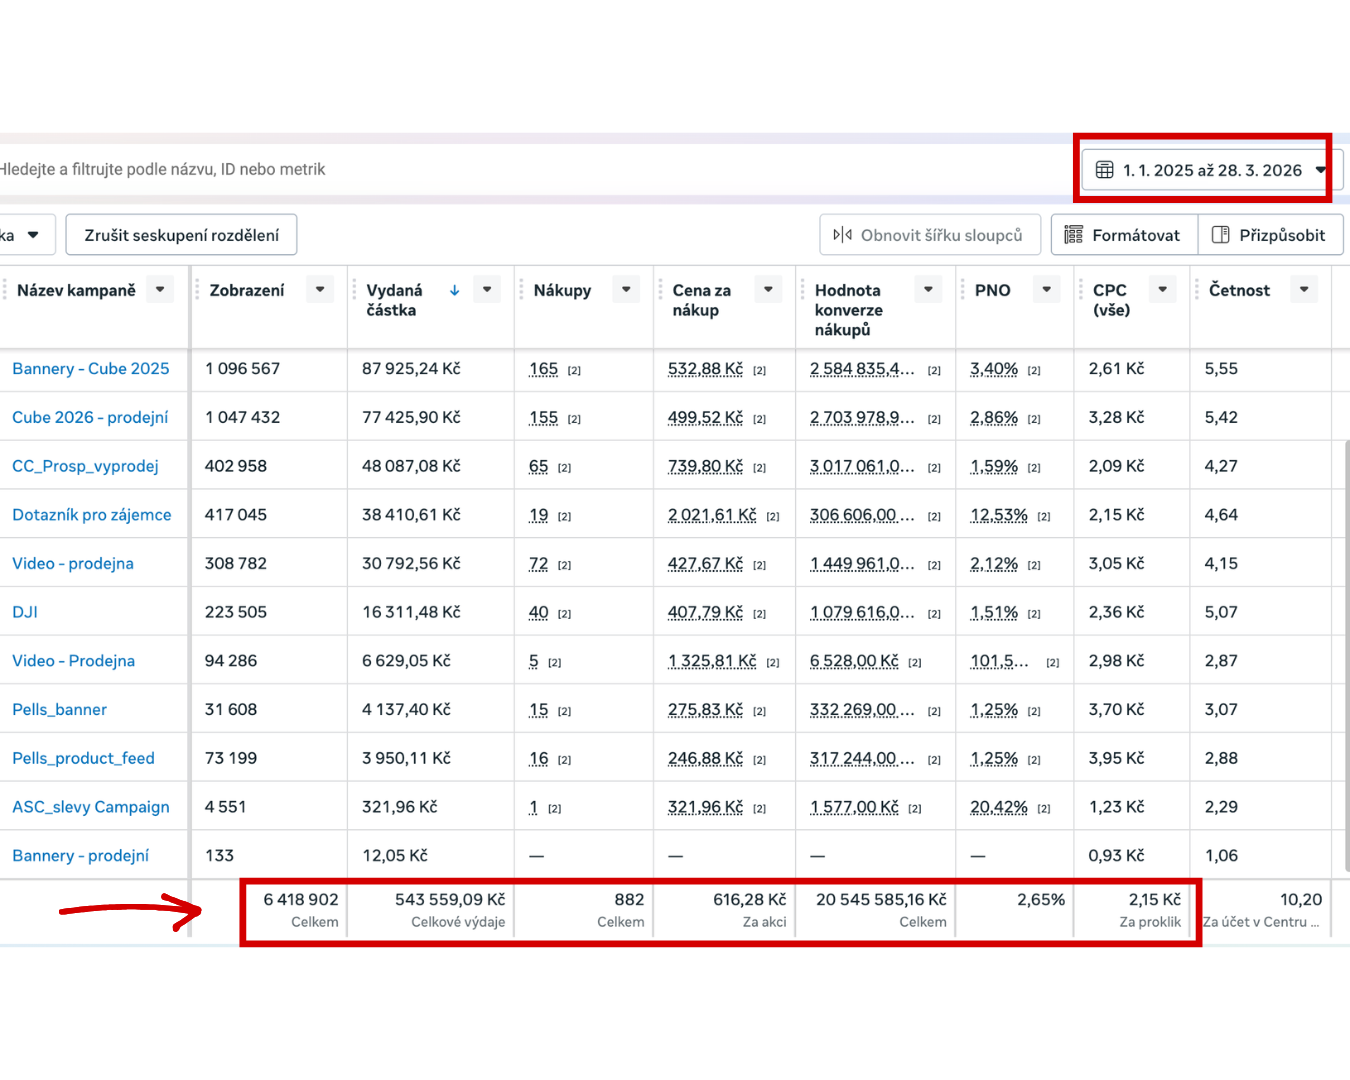Open Název kampaně column dropdown menu

(160, 290)
